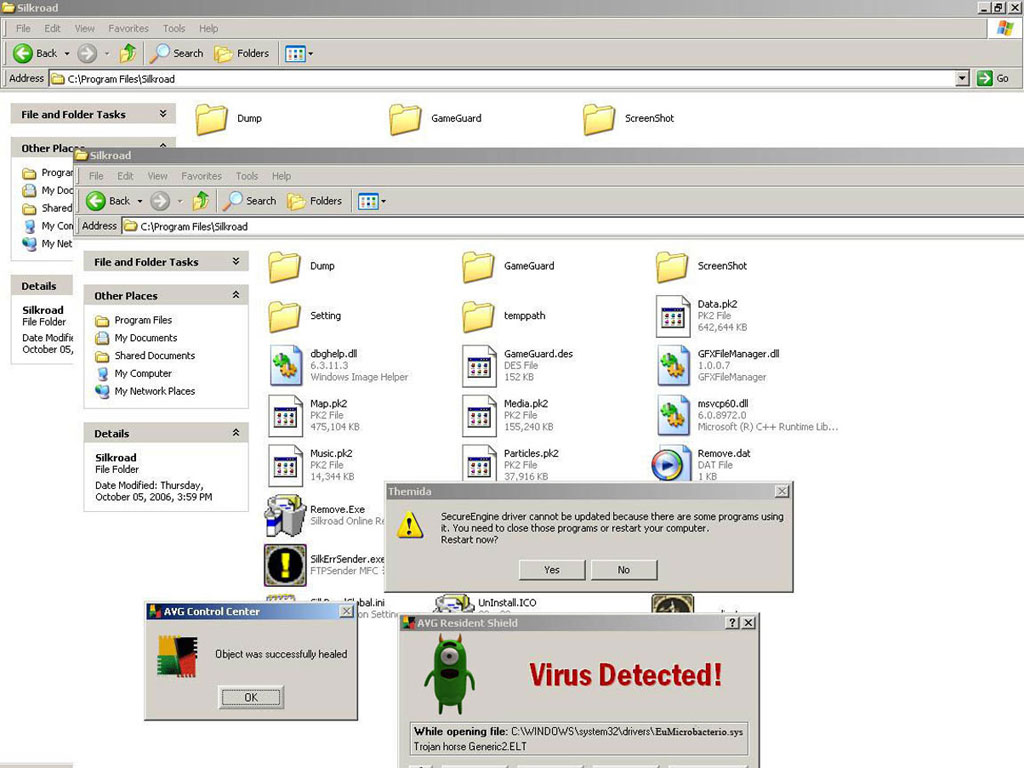1024x768 pixels.
Task: Click Up folder icon in front Silkroad window
Action: coord(200,201)
